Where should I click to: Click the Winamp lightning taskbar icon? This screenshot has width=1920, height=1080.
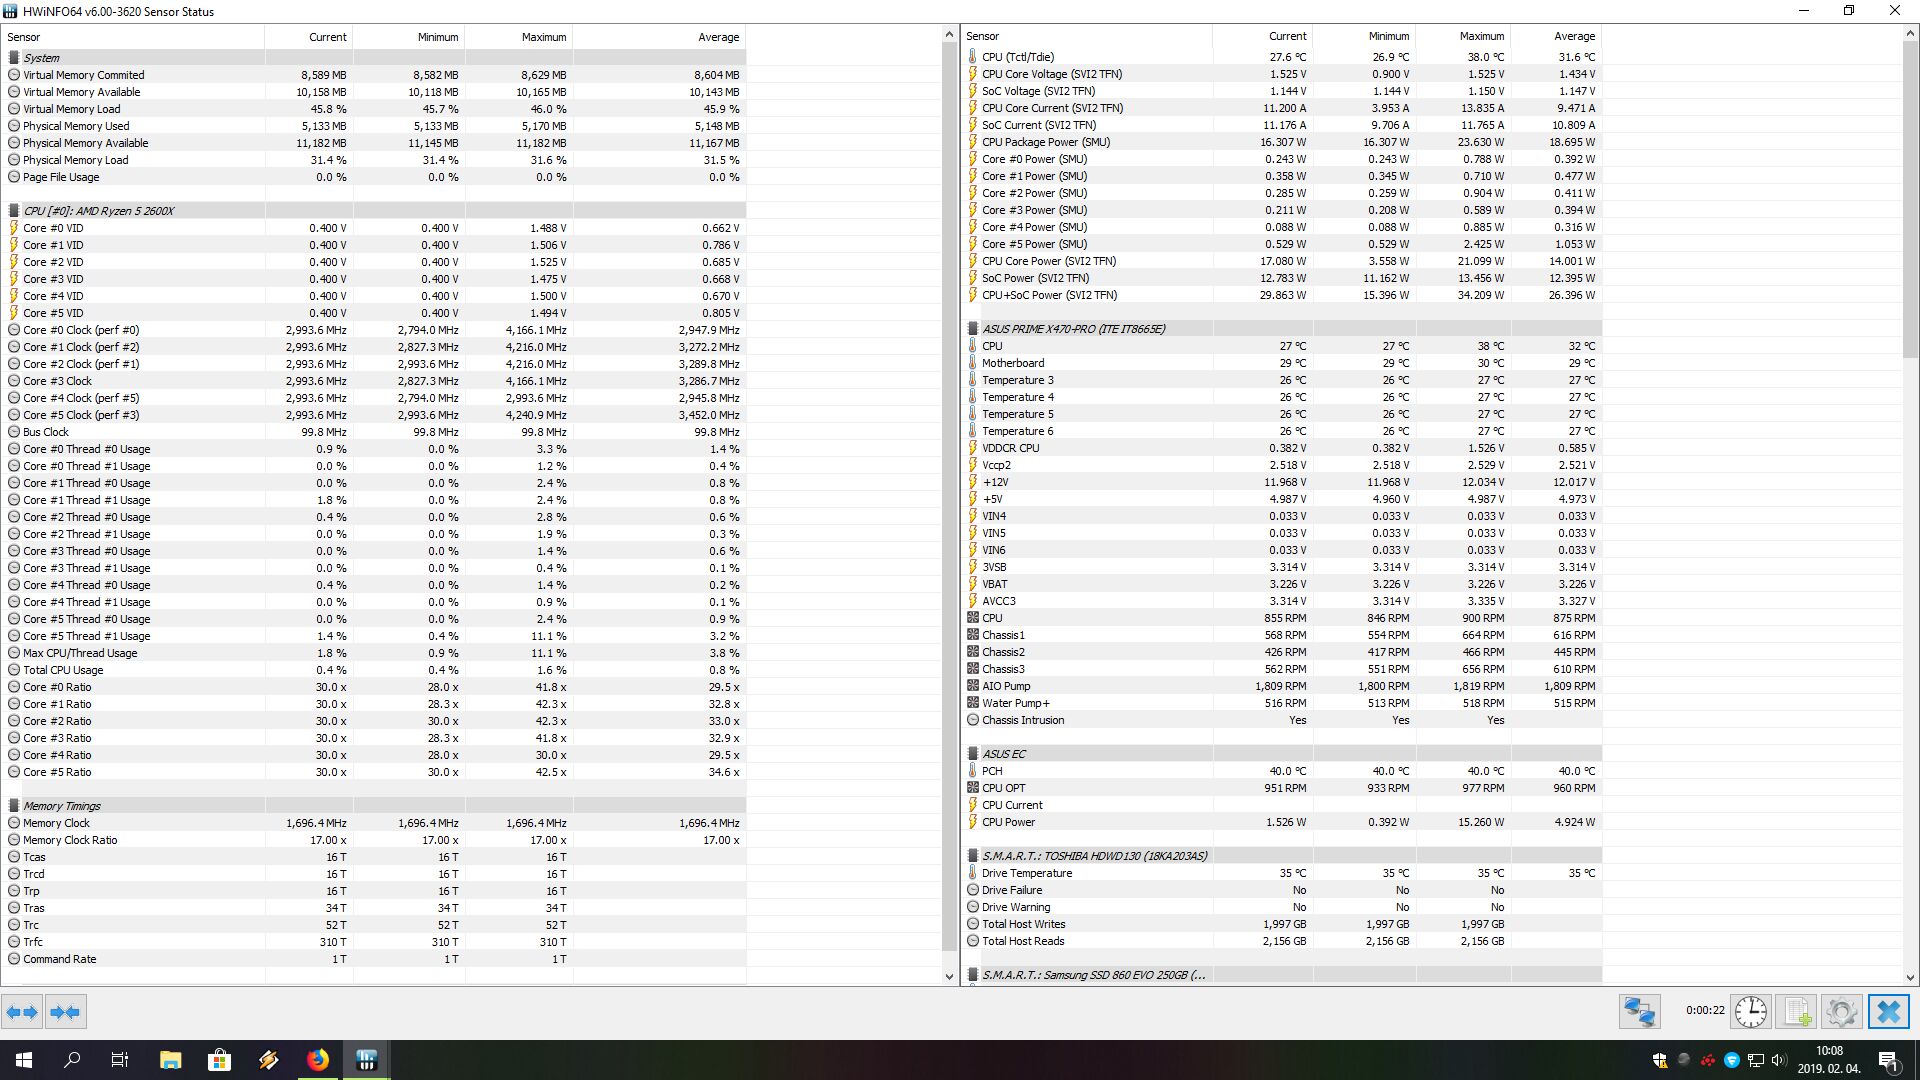[268, 1060]
